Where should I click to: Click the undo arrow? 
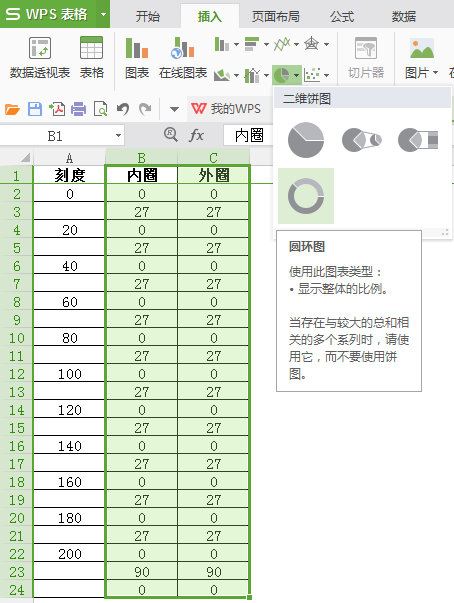(x=123, y=109)
